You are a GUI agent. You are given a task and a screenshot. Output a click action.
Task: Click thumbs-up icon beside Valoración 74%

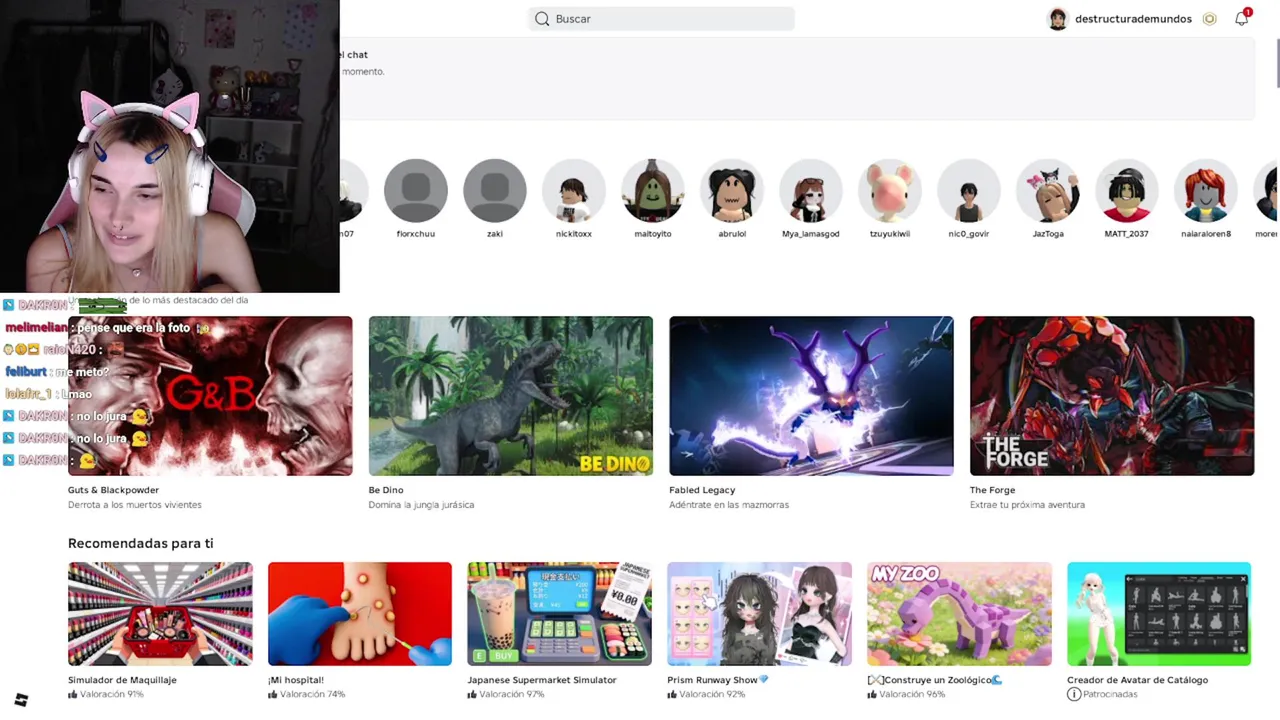[273, 694]
